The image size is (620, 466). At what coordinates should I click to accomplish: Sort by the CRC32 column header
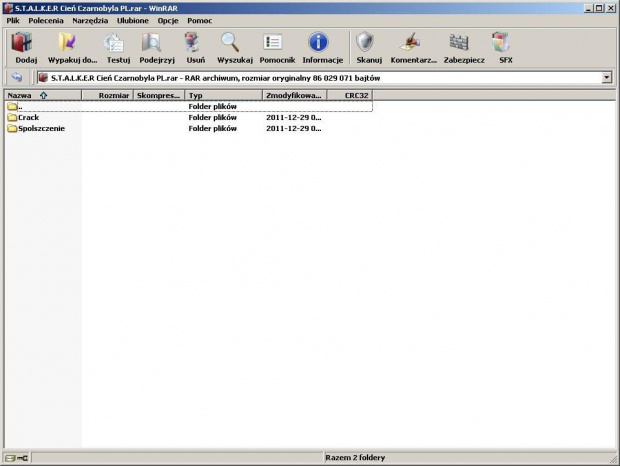pos(350,95)
